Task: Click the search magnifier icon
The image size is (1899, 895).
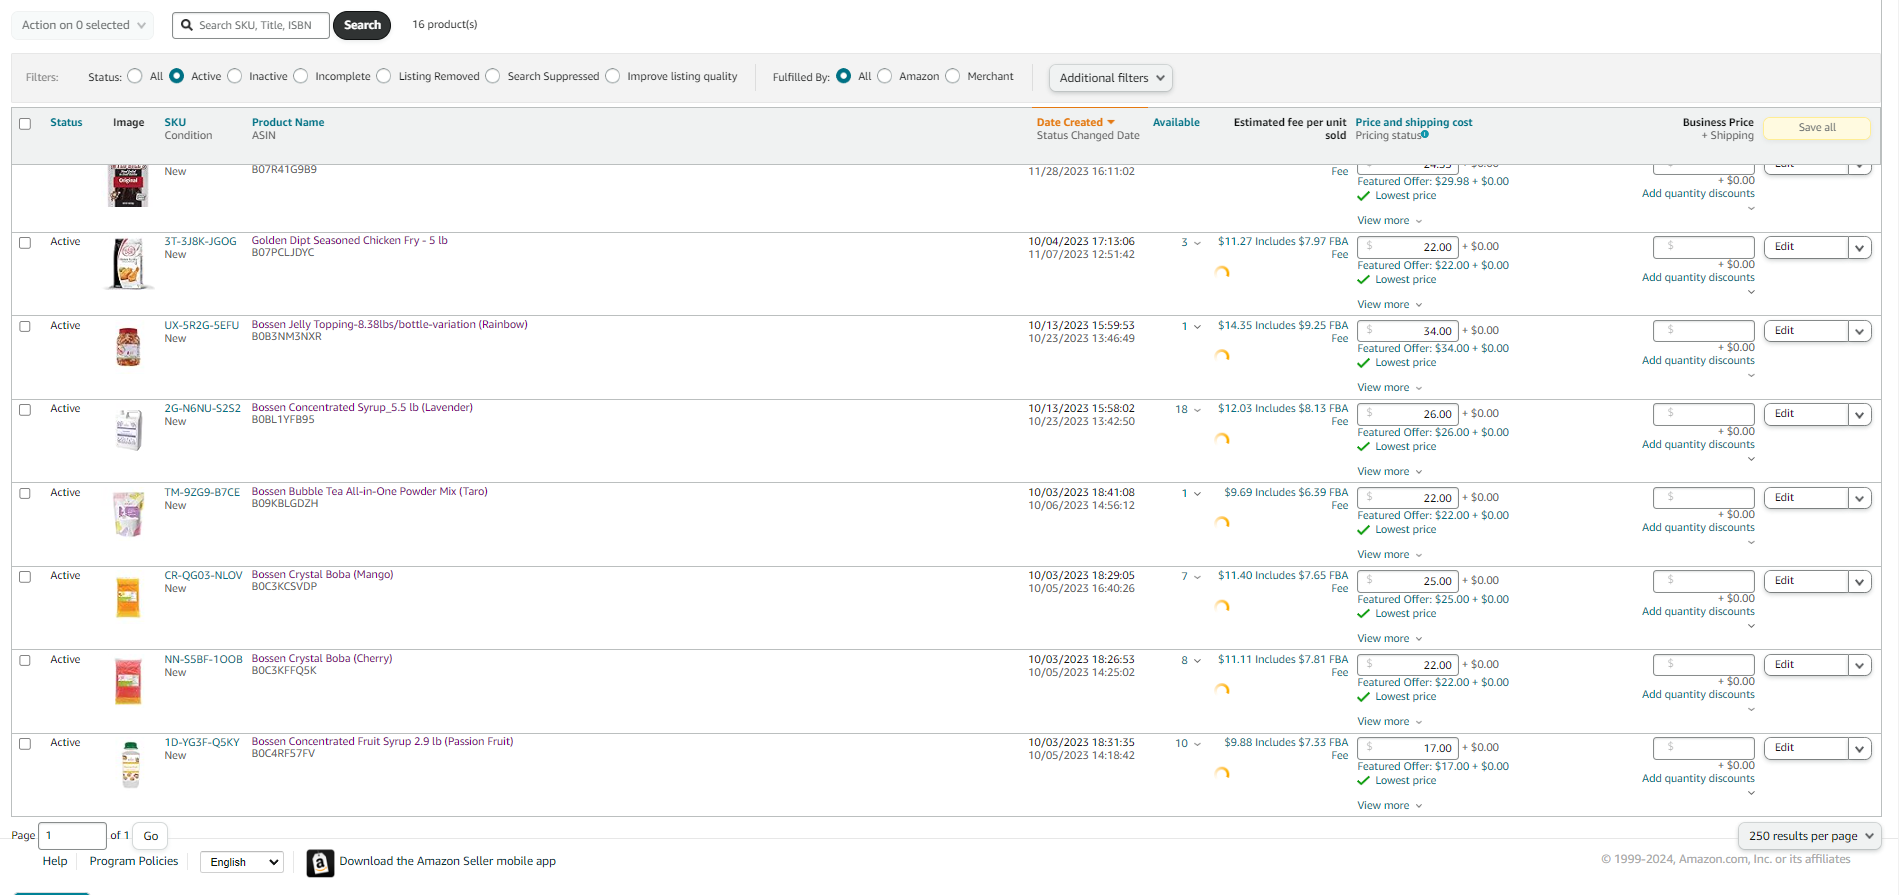Action: tap(187, 25)
